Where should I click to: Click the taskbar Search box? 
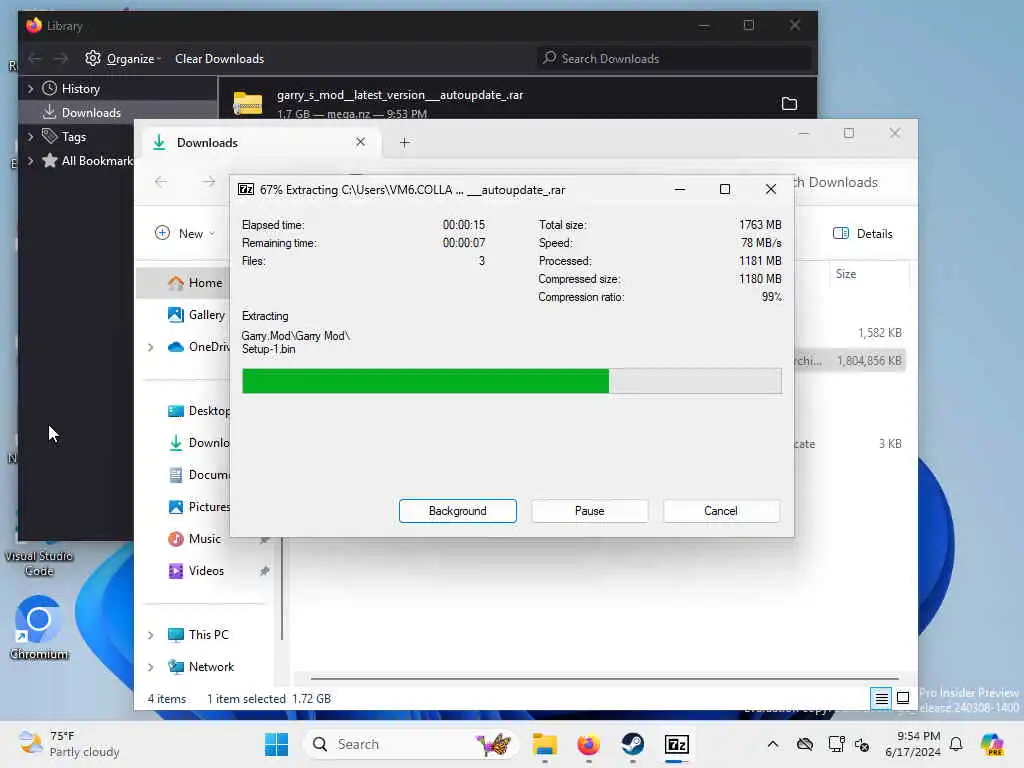410,744
